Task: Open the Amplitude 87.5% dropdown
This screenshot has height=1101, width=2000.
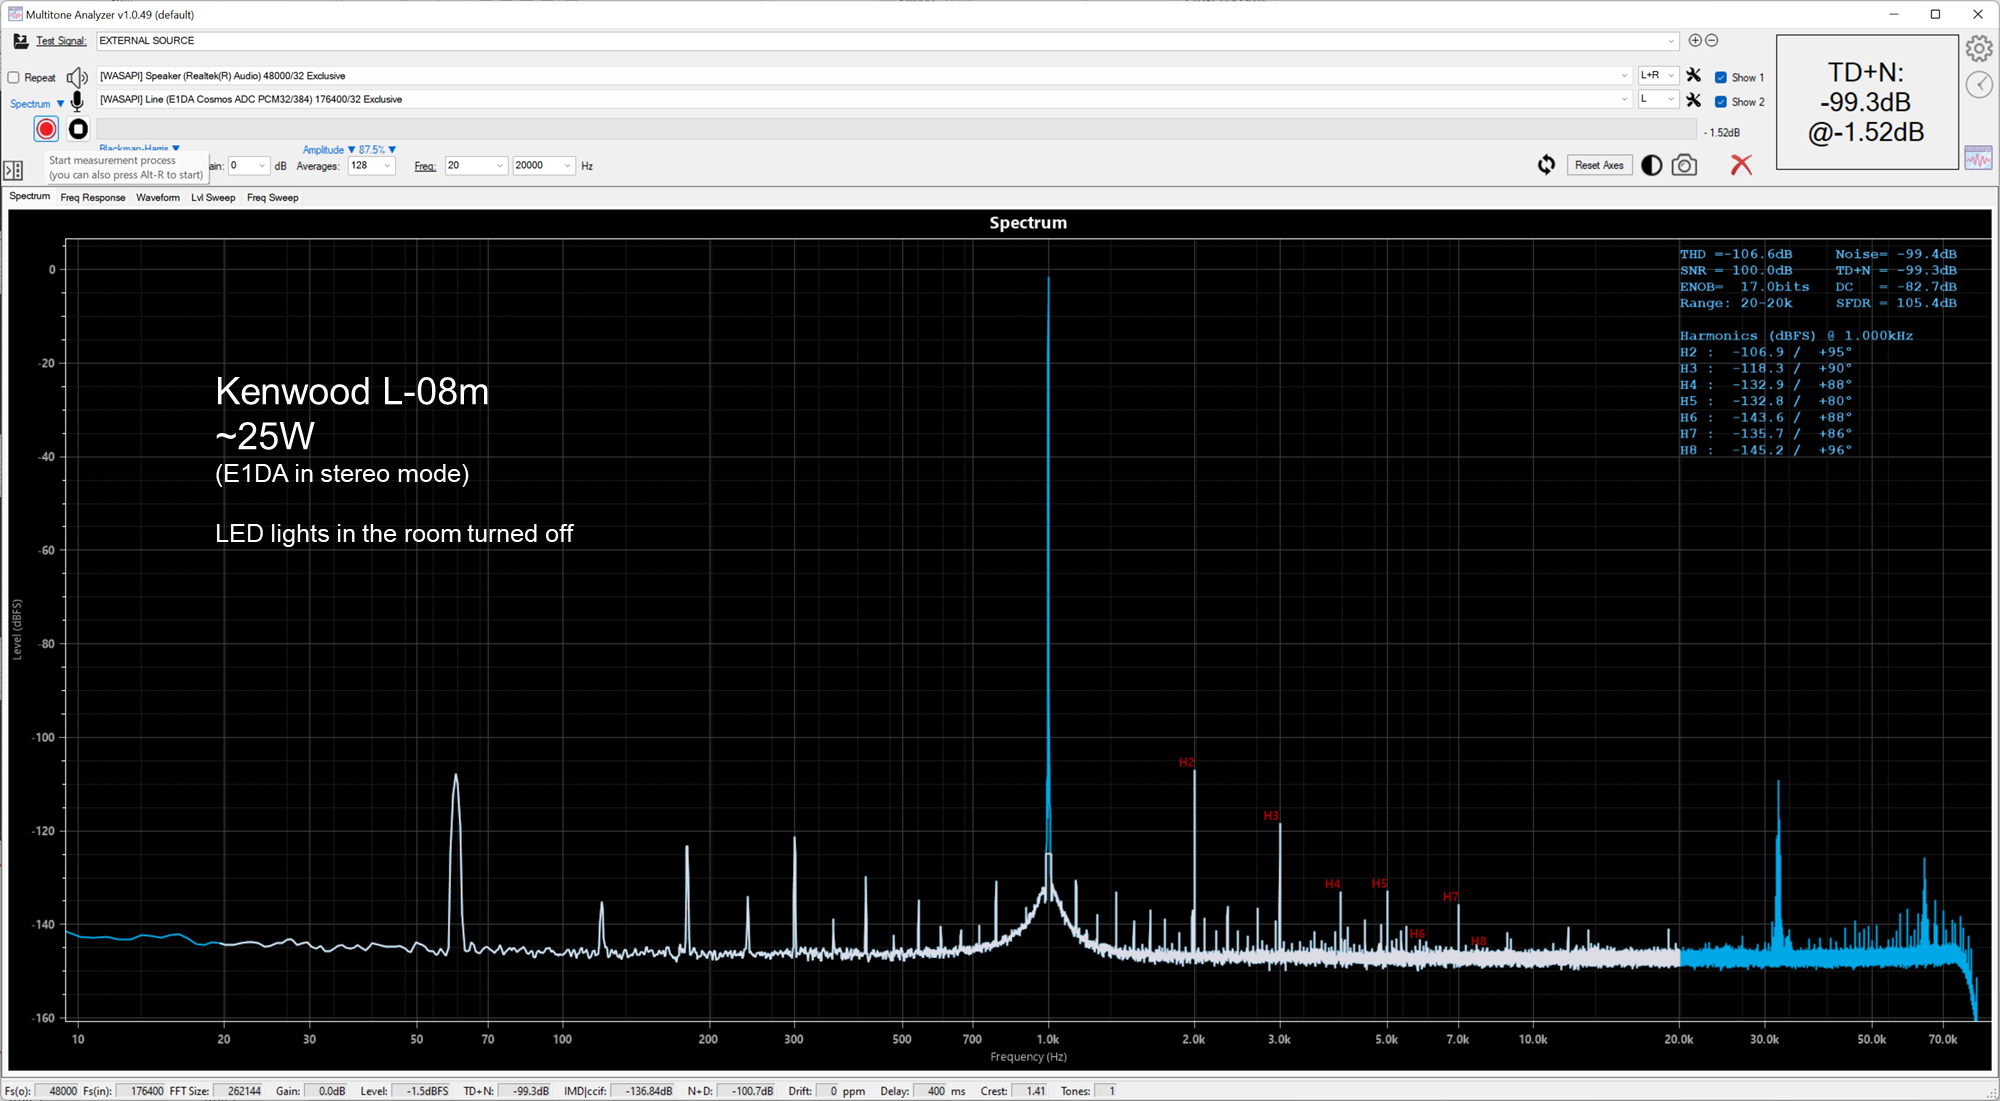Action: (x=349, y=150)
